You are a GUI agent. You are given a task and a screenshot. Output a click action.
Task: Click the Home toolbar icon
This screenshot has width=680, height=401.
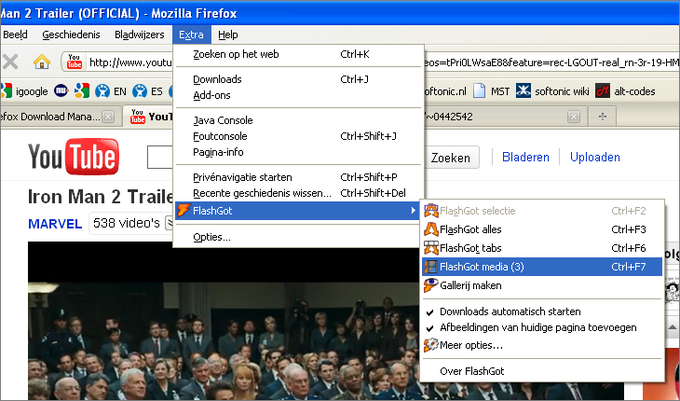pyautogui.click(x=42, y=62)
